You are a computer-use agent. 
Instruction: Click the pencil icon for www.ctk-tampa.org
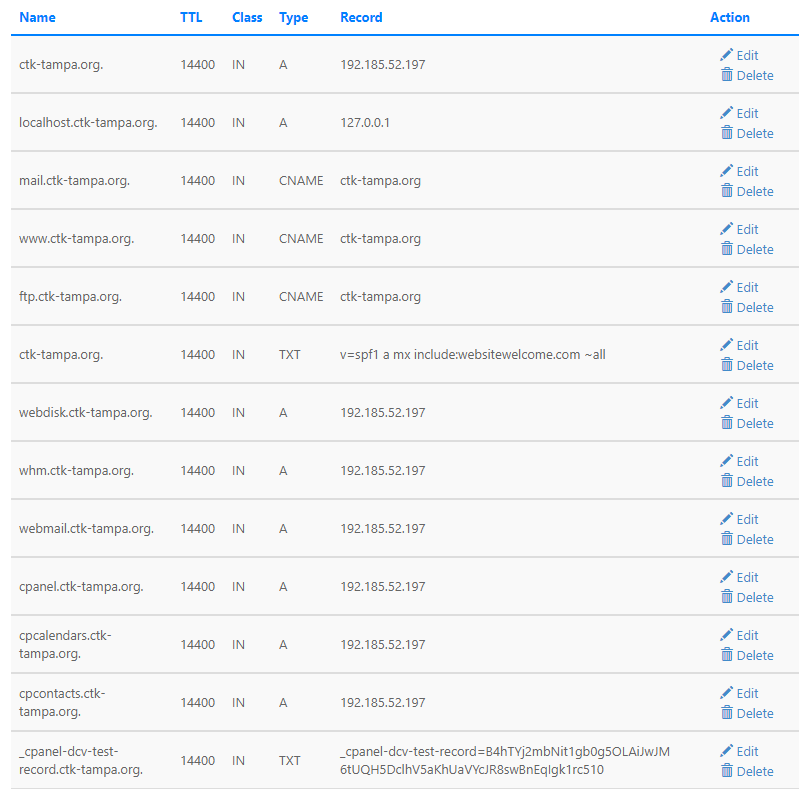727,229
